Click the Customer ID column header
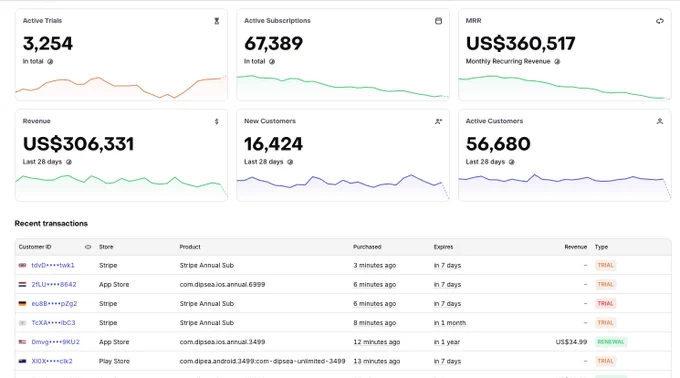The height and width of the screenshot is (378, 680). (x=35, y=247)
